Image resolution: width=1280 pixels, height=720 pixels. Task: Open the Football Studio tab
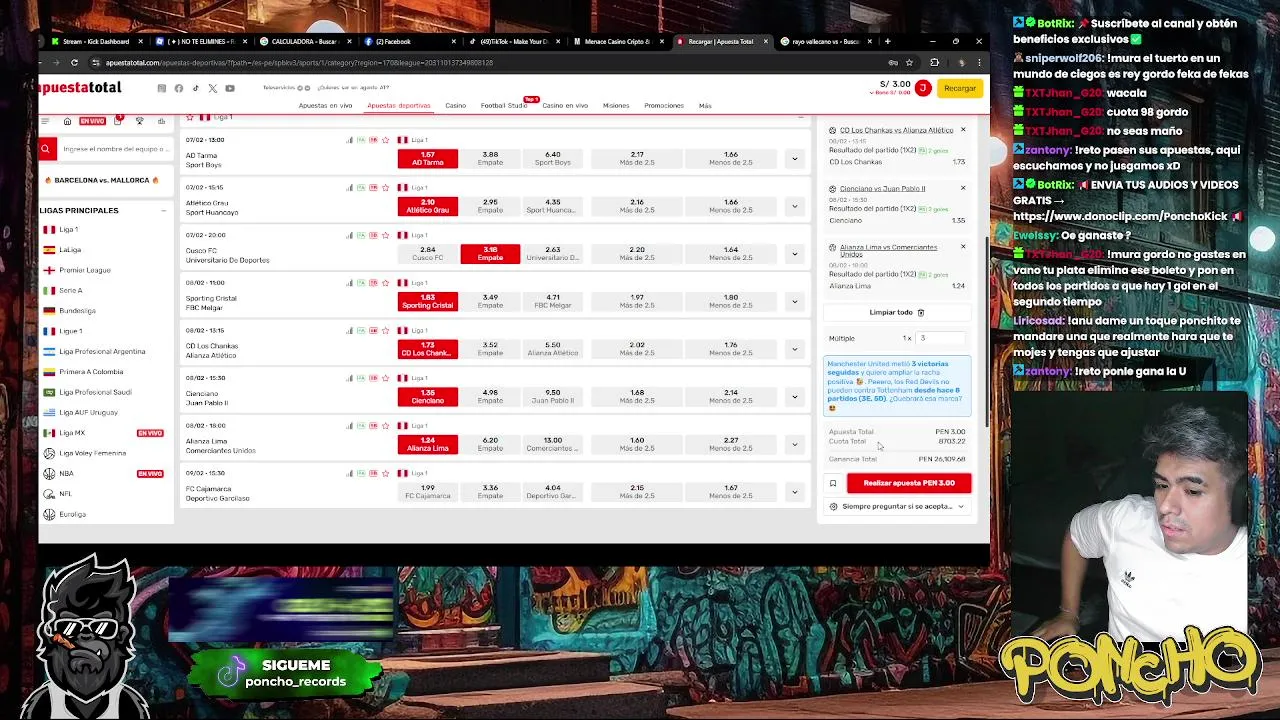(x=503, y=105)
